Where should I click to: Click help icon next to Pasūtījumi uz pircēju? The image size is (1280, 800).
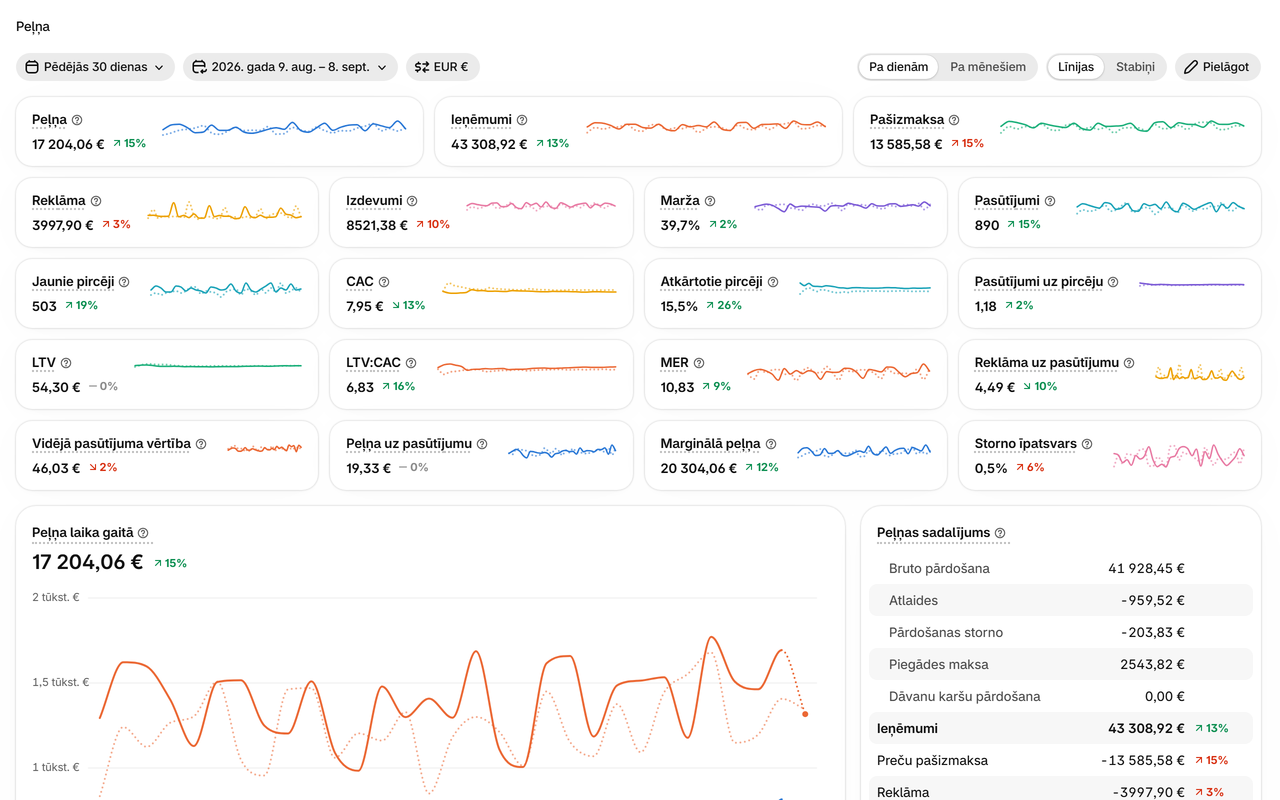[x=1113, y=282]
